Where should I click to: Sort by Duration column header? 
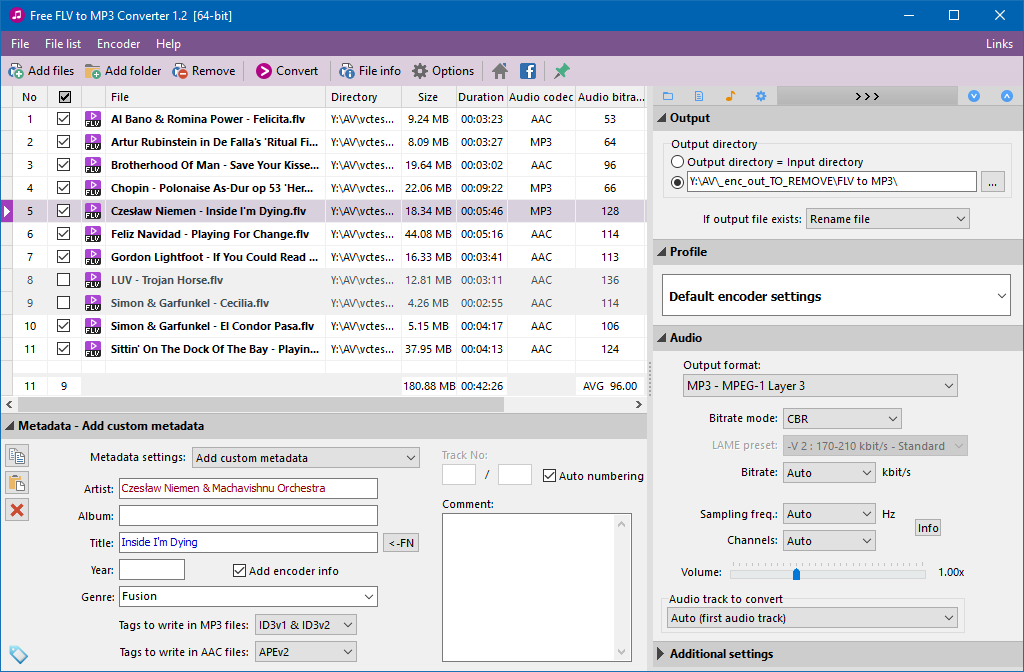[481, 97]
